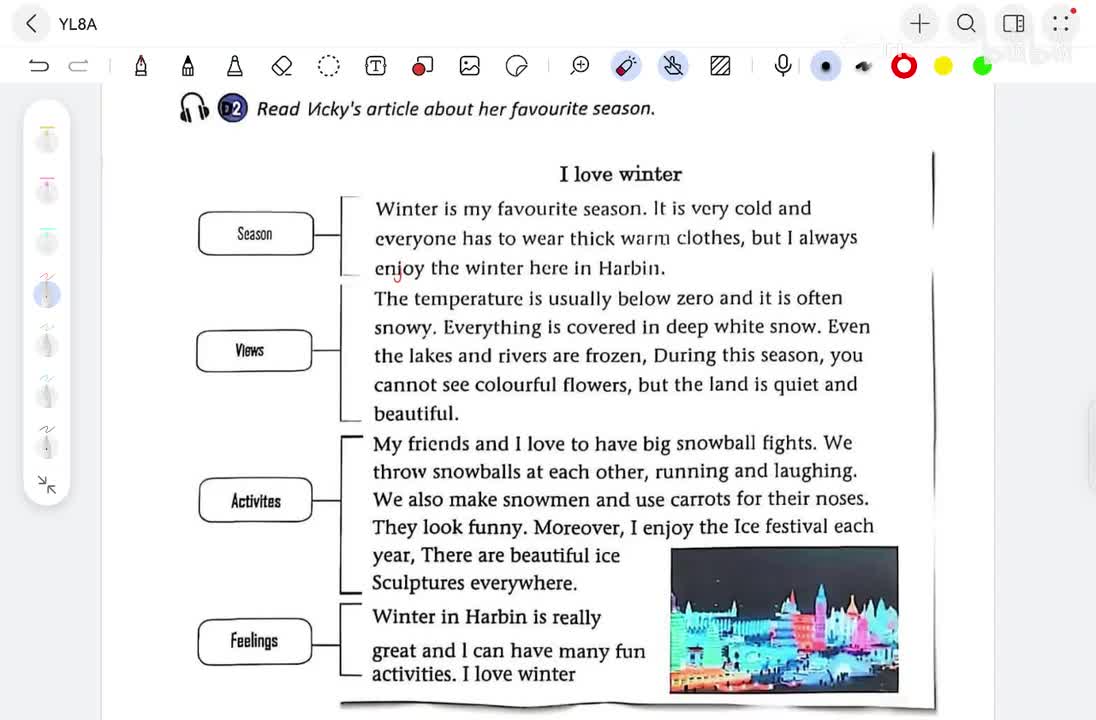Click the 'Activites' label box
The width and height of the screenshot is (1096, 720).
point(256,501)
